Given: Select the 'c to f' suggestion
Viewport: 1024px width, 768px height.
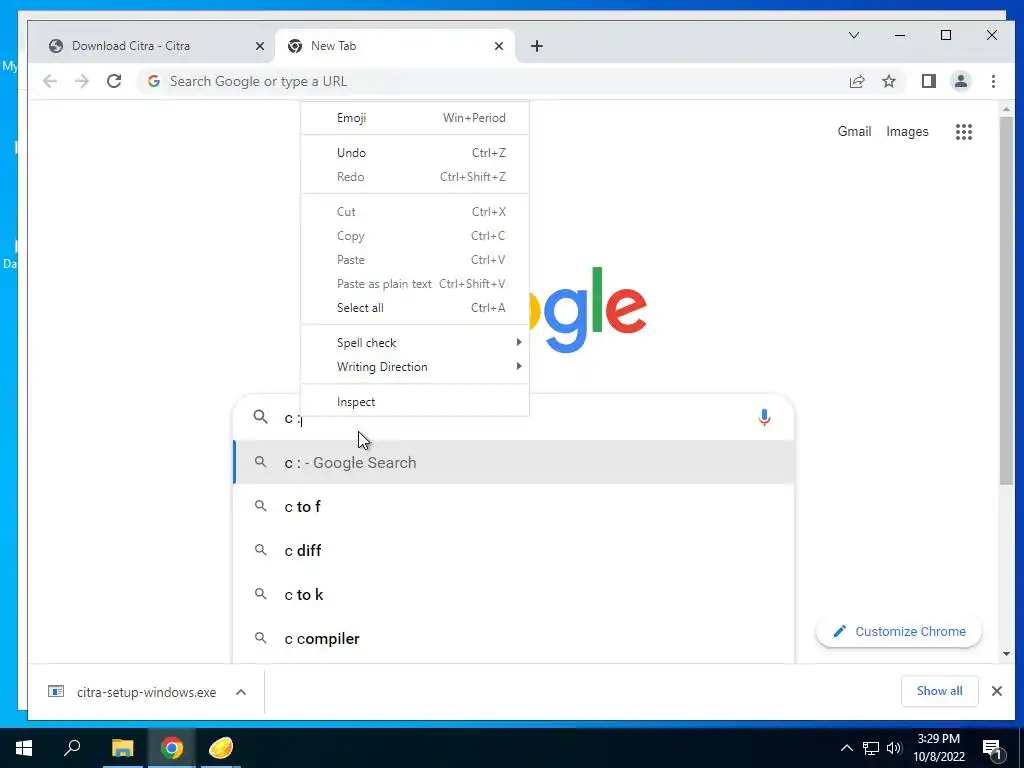Looking at the screenshot, I should pos(514,507).
